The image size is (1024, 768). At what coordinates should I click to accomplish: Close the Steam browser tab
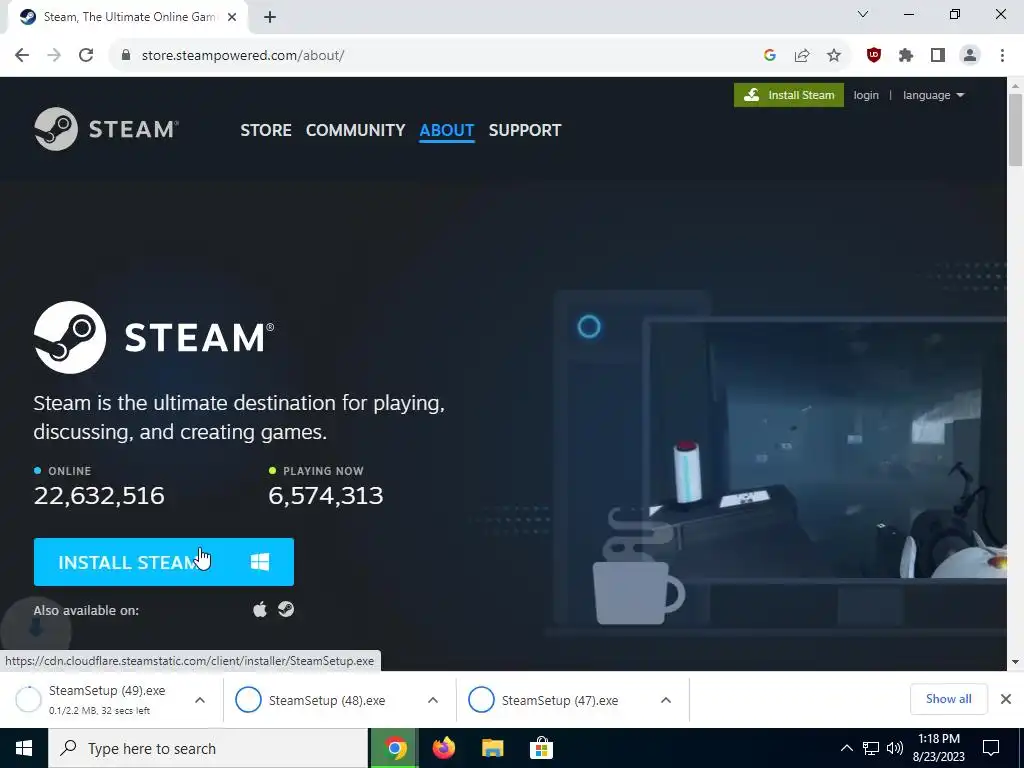[x=232, y=17]
